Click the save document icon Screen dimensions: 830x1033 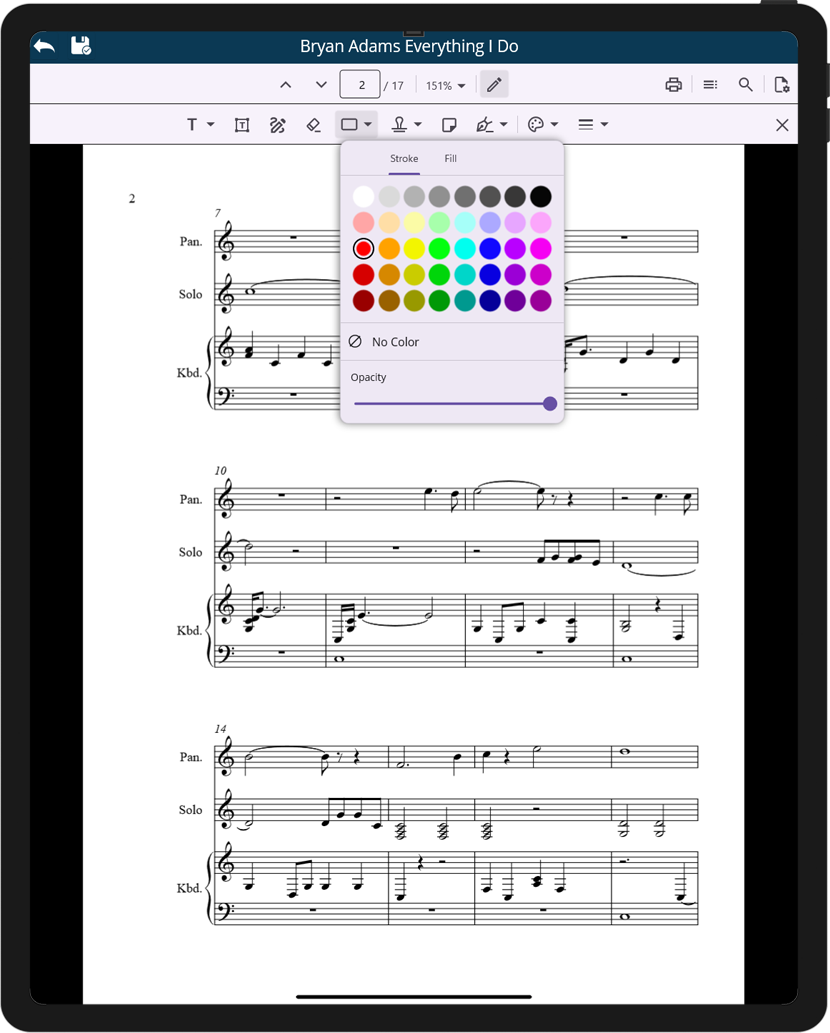click(81, 46)
